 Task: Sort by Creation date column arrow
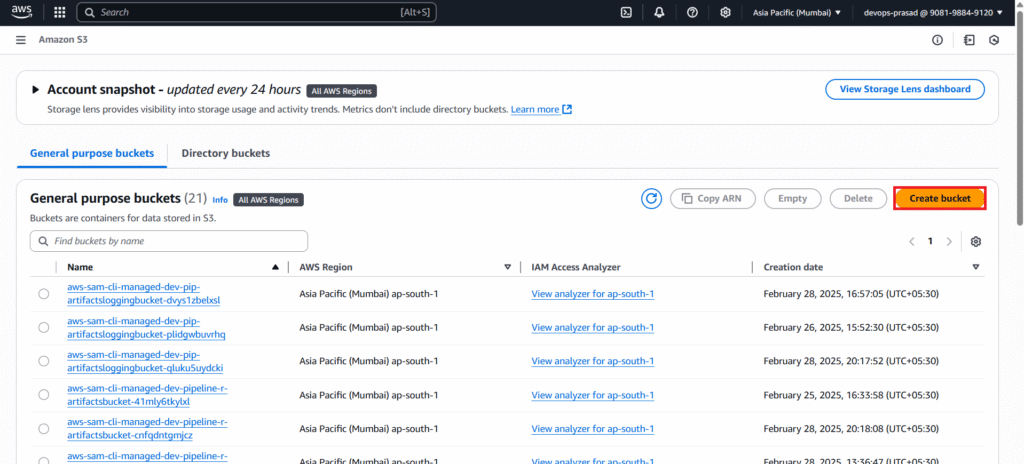point(976,267)
